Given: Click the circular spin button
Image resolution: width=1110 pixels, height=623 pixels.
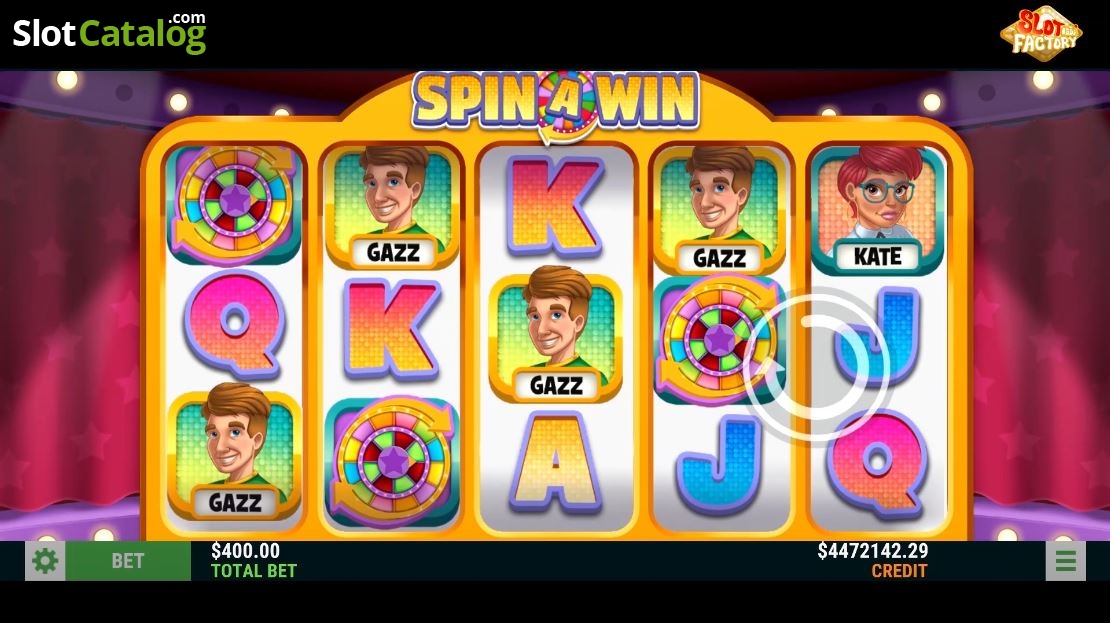Looking at the screenshot, I should pos(816,365).
